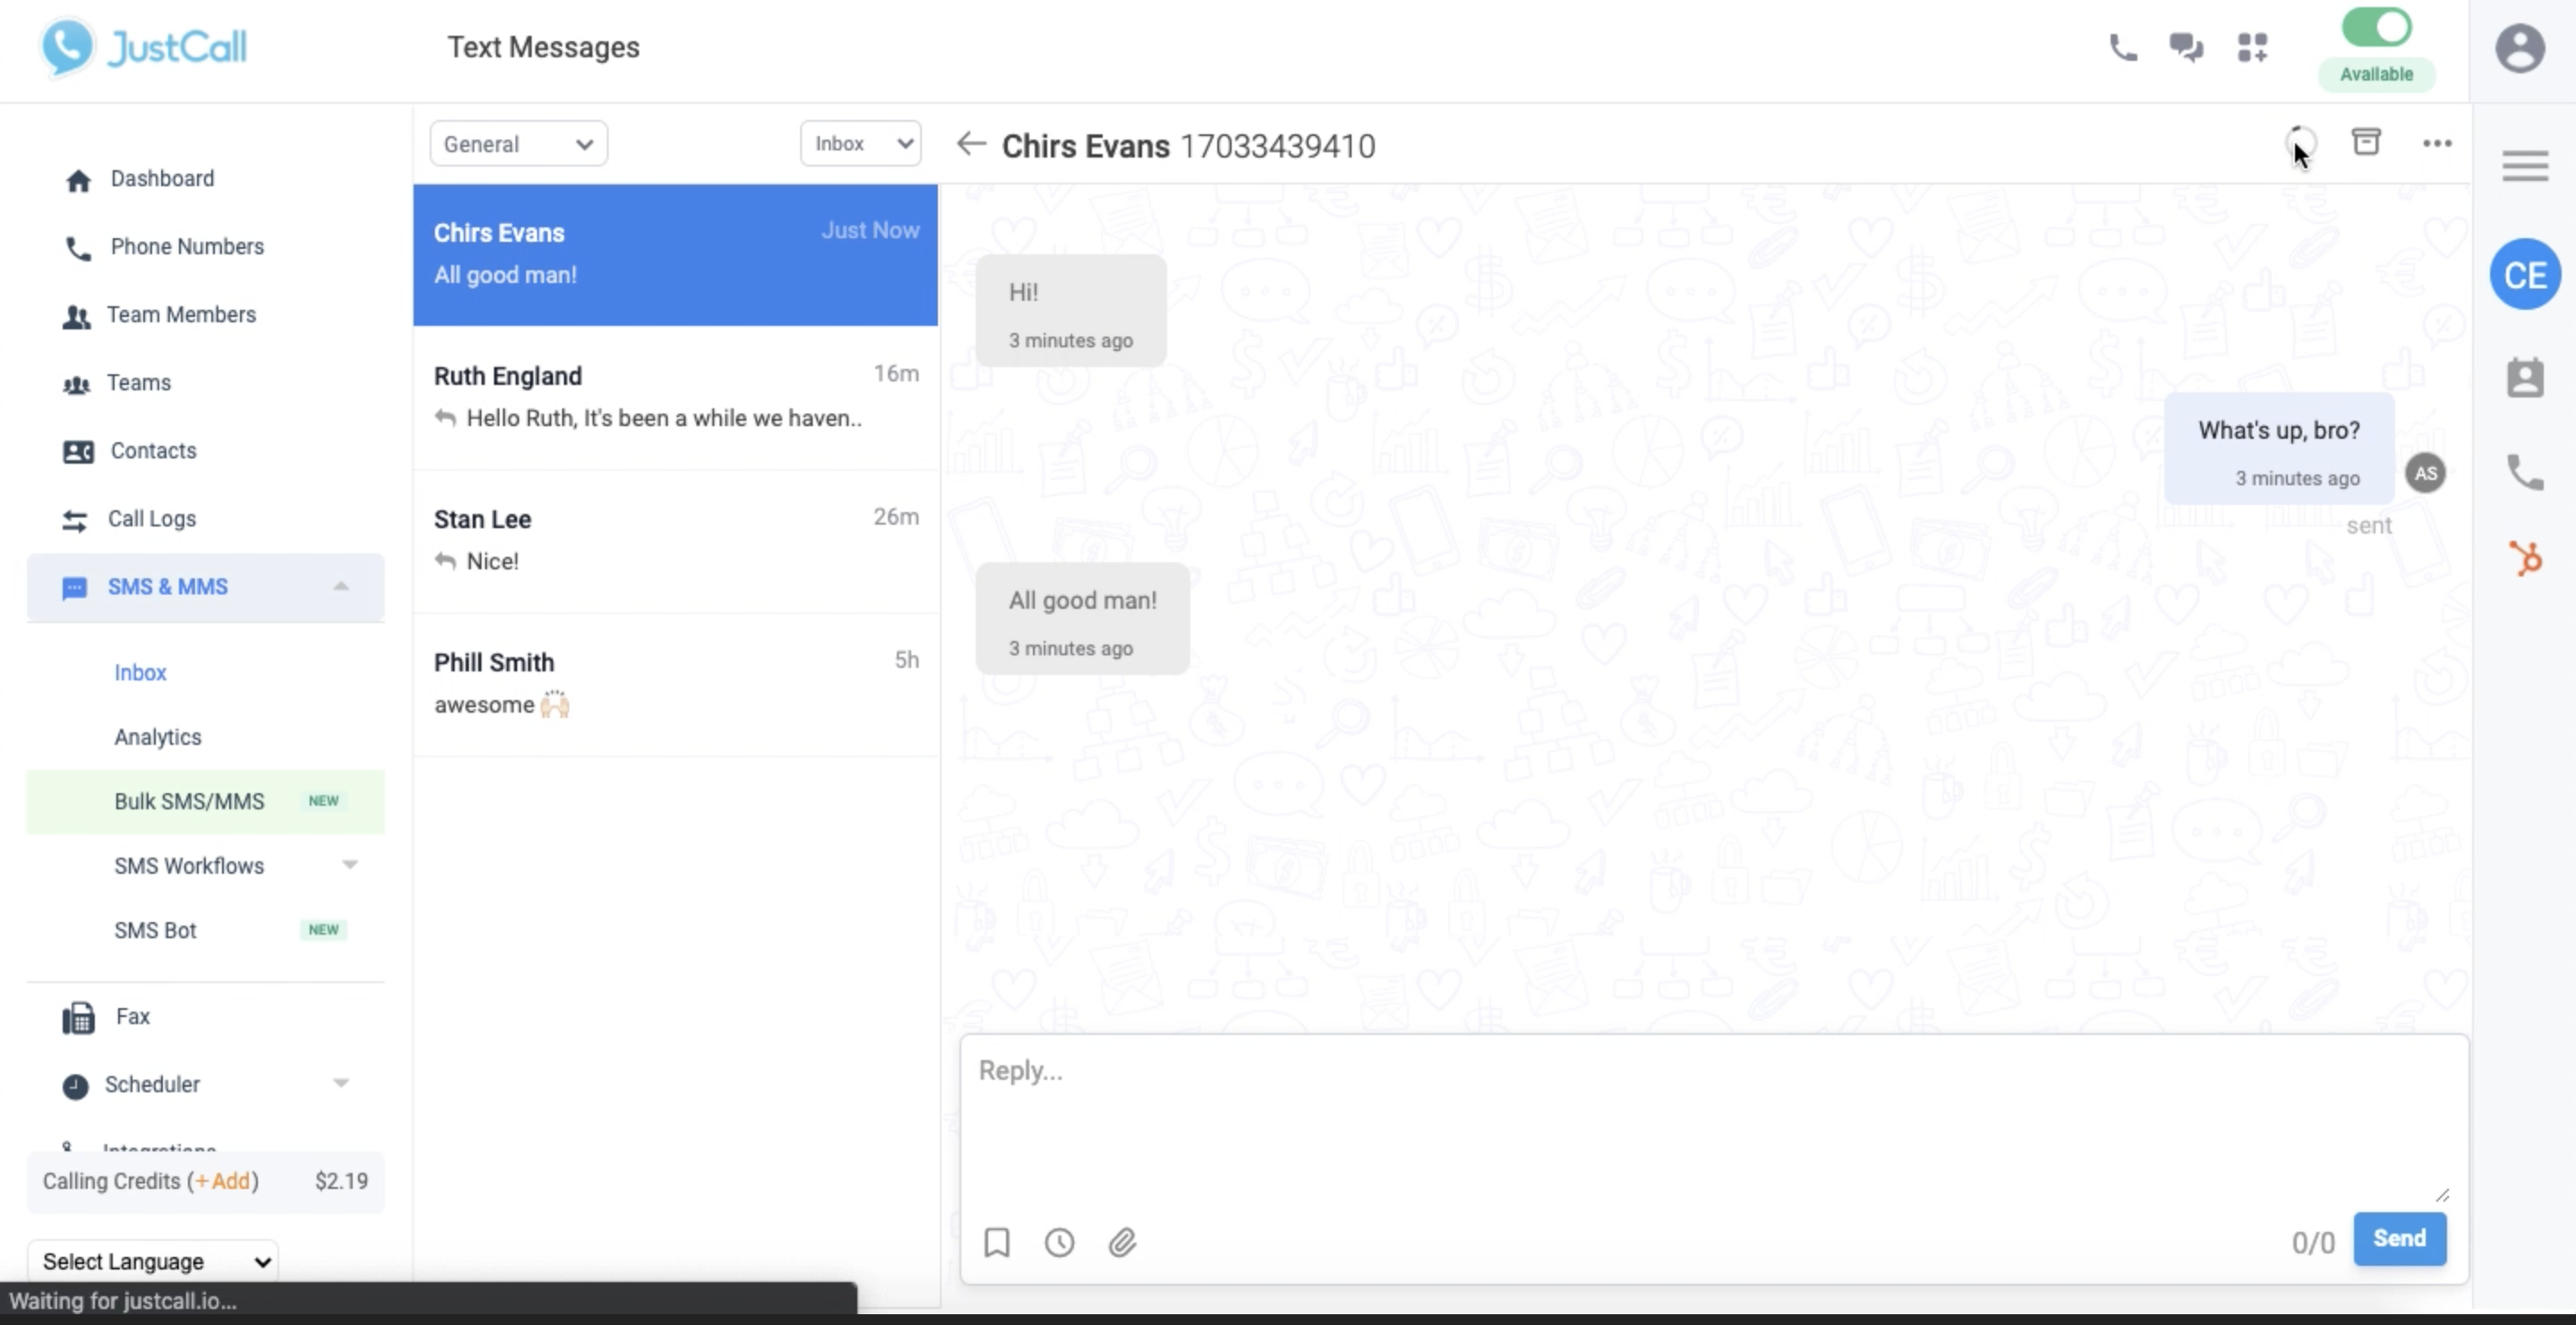Select the Chirs Evans conversation

[675, 254]
